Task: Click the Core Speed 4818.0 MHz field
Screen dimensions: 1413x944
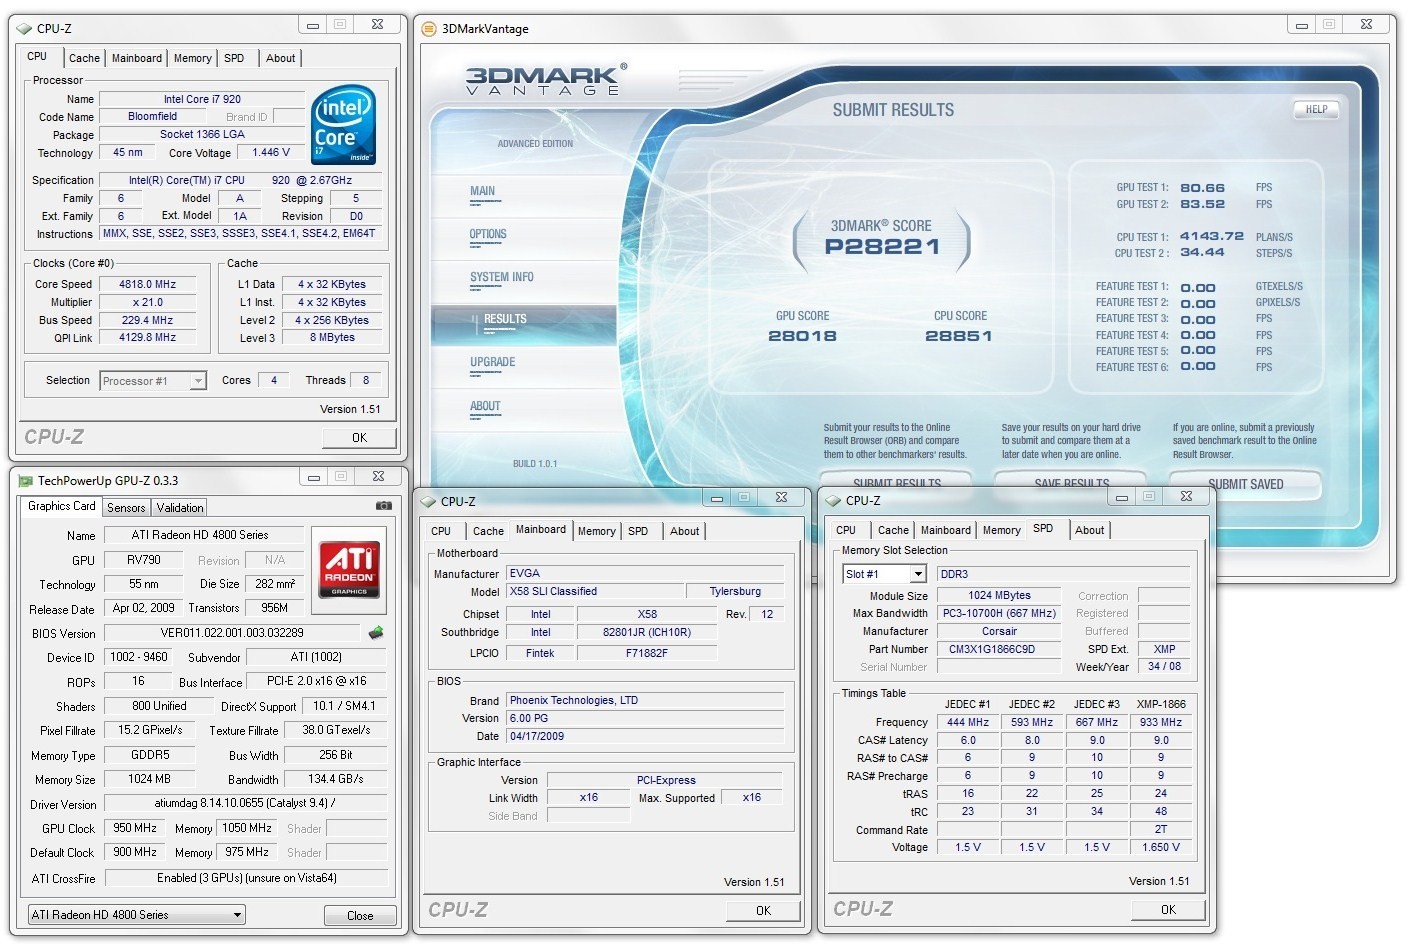Action: pyautogui.click(x=147, y=284)
